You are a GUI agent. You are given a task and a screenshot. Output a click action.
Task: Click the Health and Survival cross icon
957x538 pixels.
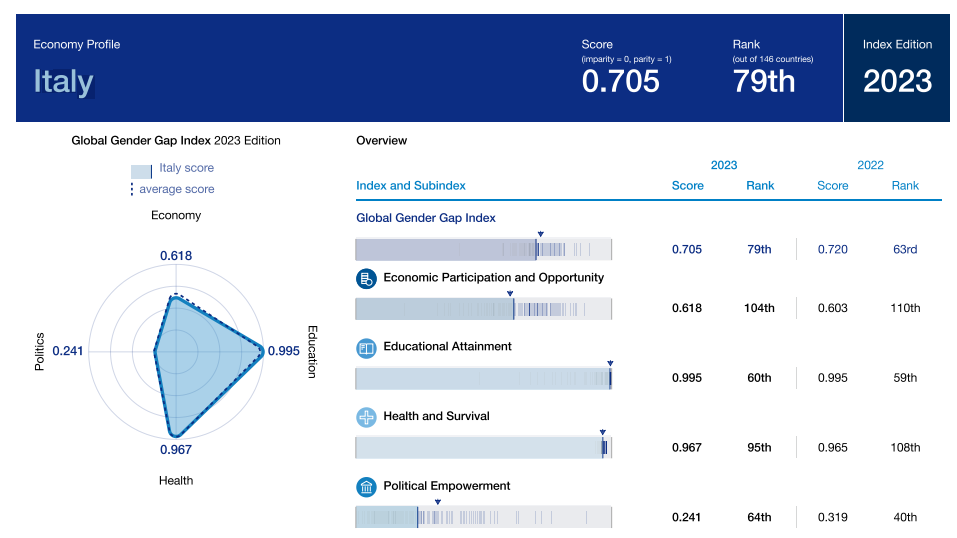[366, 417]
